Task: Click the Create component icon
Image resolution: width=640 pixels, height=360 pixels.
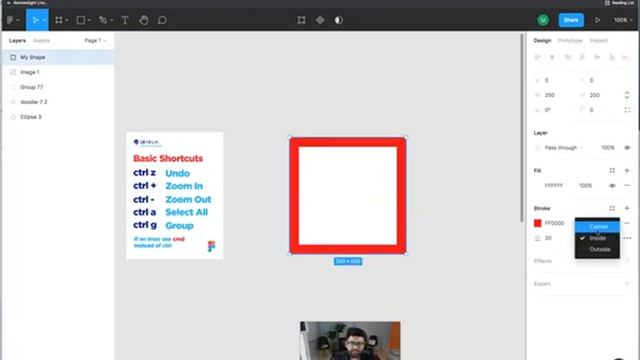Action: pyautogui.click(x=320, y=20)
